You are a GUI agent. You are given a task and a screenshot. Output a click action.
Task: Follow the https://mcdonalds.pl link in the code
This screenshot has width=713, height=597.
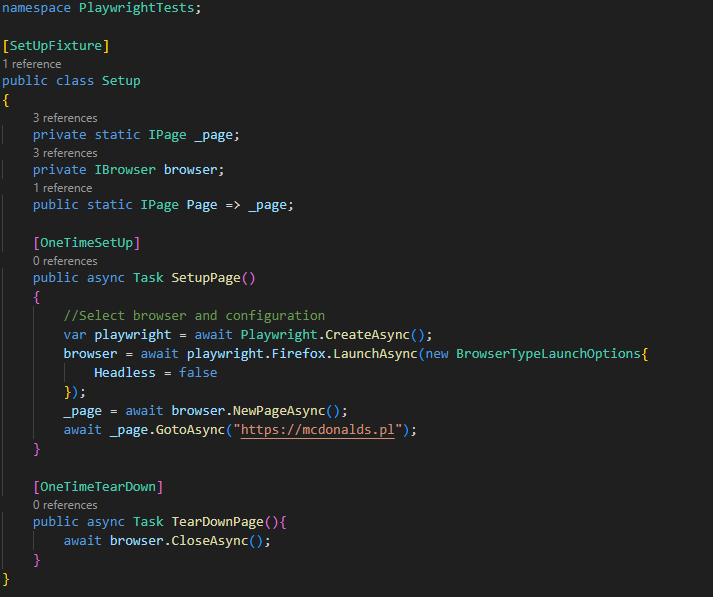click(x=317, y=430)
